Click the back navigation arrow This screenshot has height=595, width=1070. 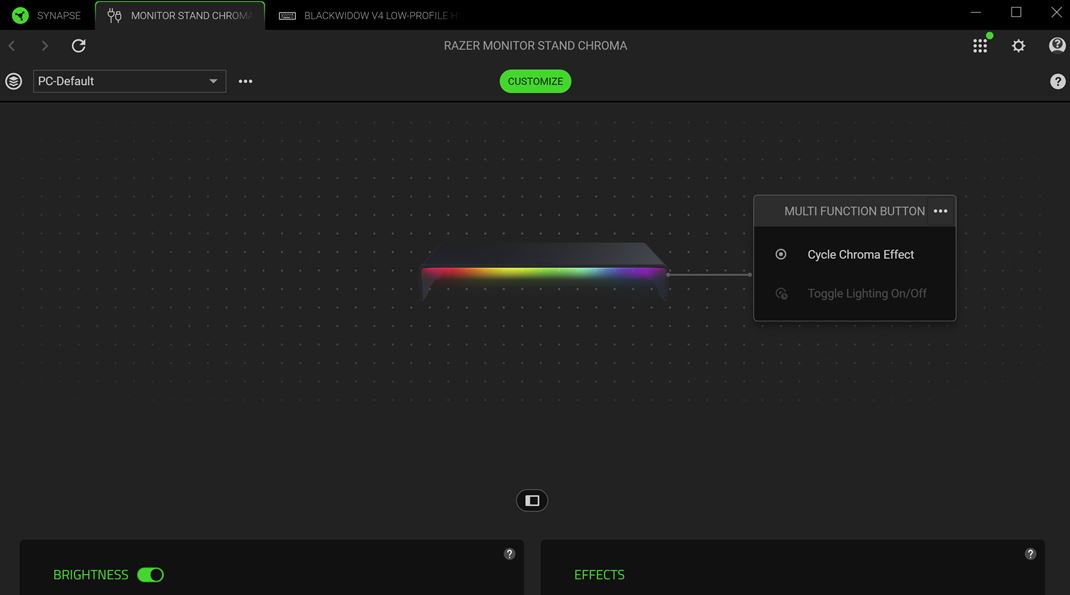[x=11, y=45]
